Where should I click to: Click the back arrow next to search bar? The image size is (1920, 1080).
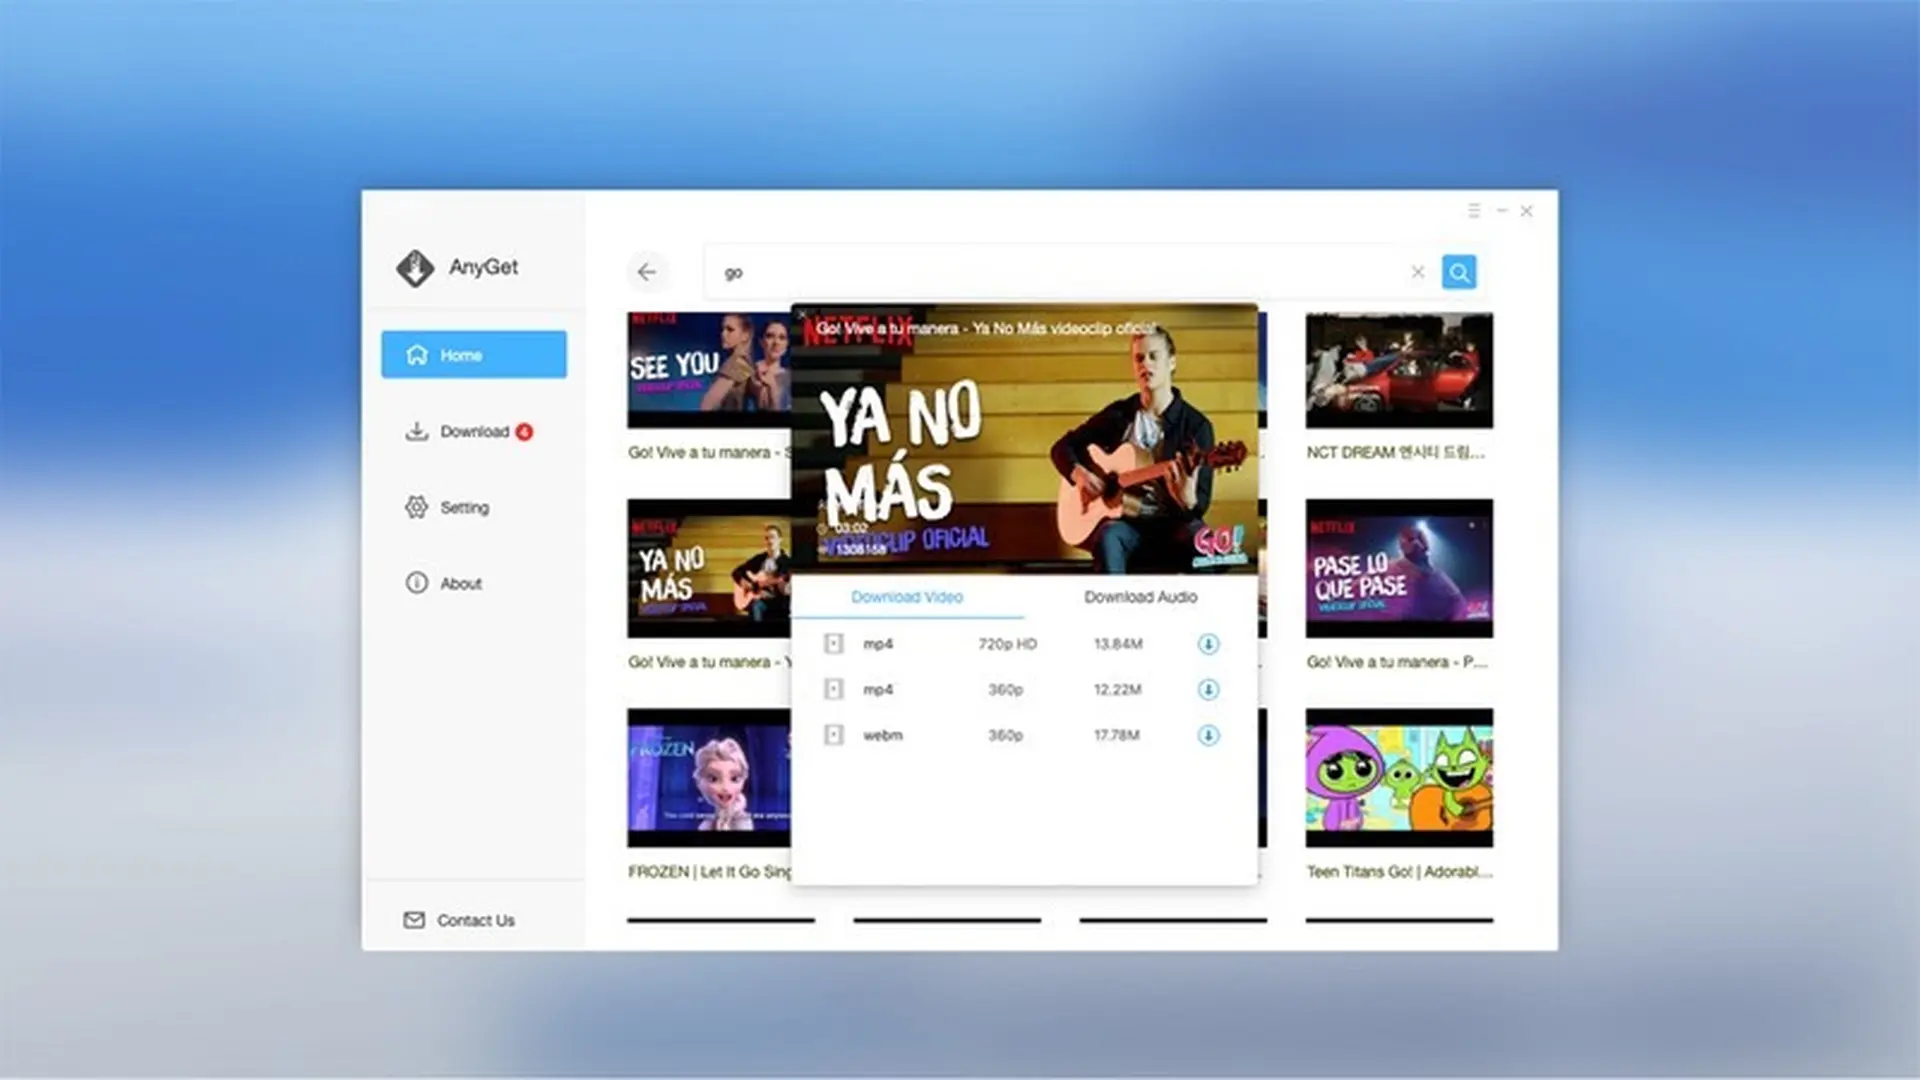click(x=648, y=271)
